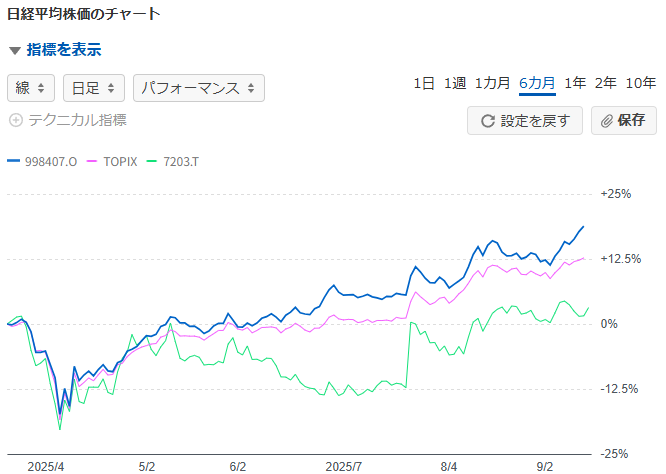Show the 1年 chart range
This screenshot has width=666, height=474.
575,84
